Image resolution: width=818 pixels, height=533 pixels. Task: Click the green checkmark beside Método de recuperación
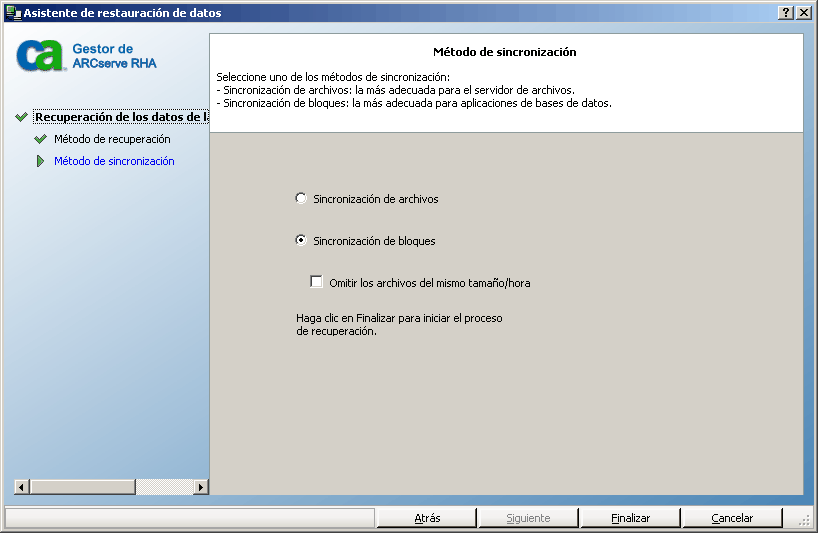pos(40,139)
